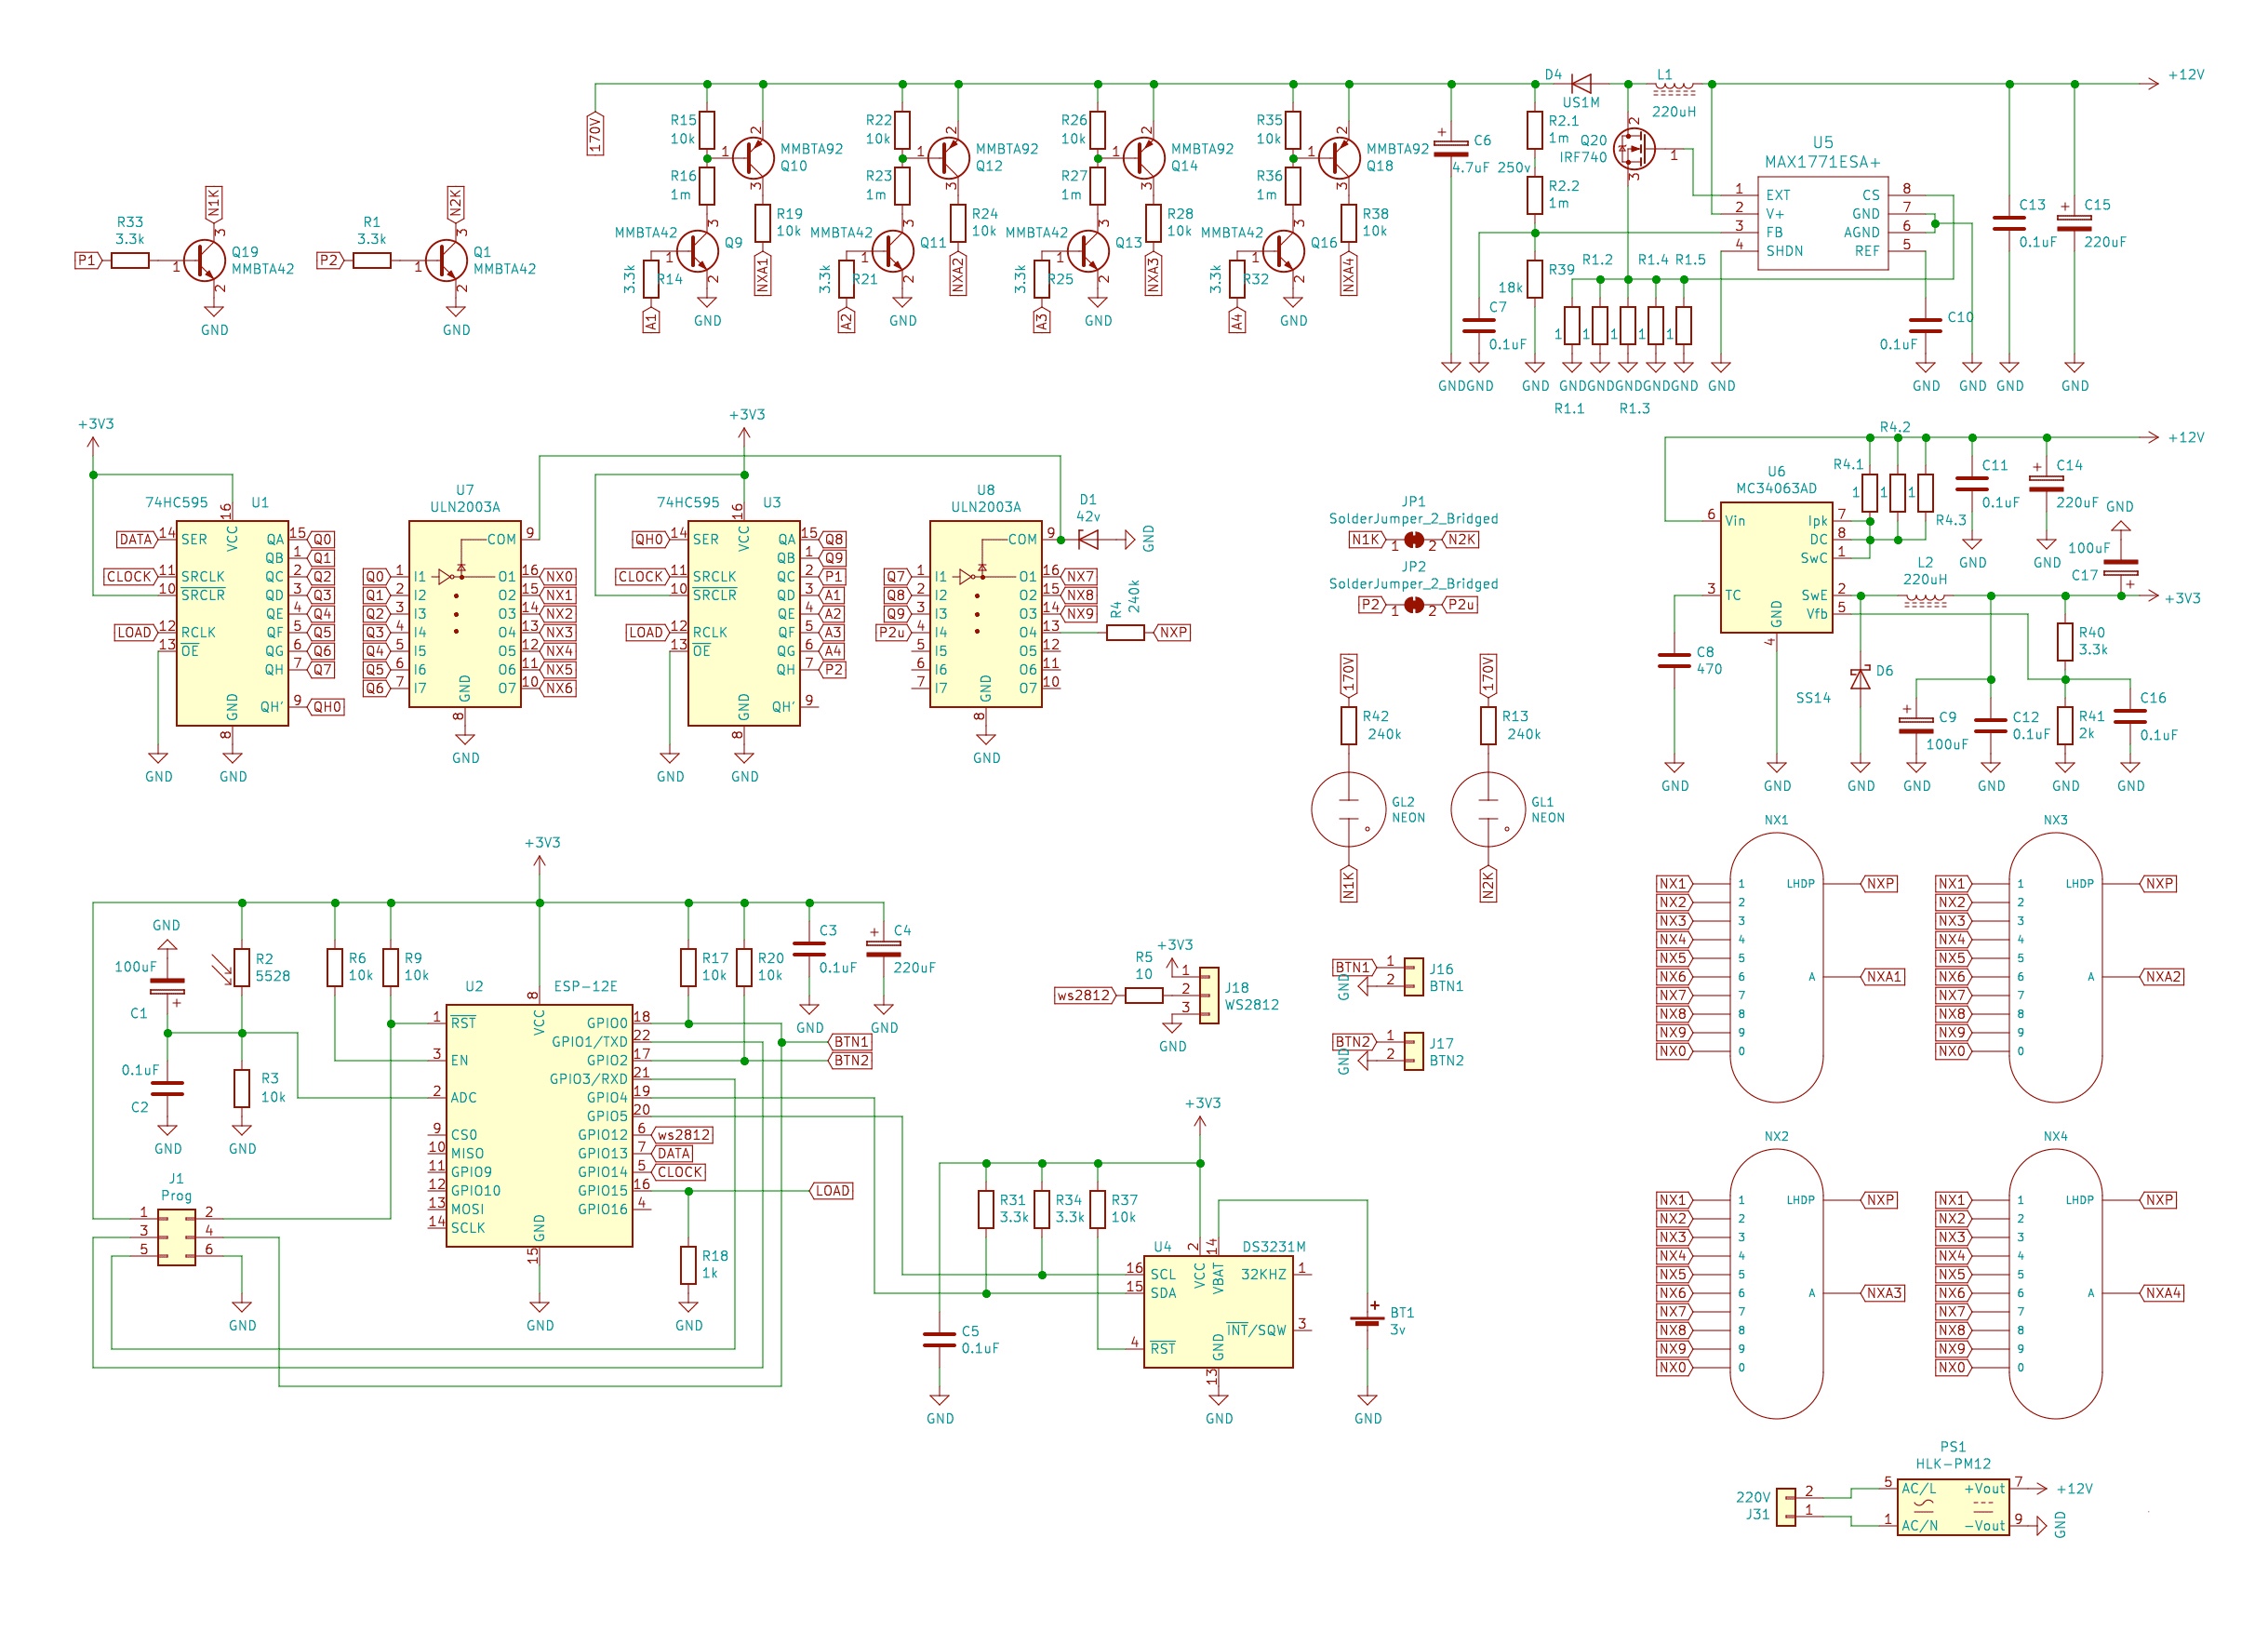Click the GL2 neon lamp symbol
The width and height of the screenshot is (2268, 1631).
[1349, 809]
